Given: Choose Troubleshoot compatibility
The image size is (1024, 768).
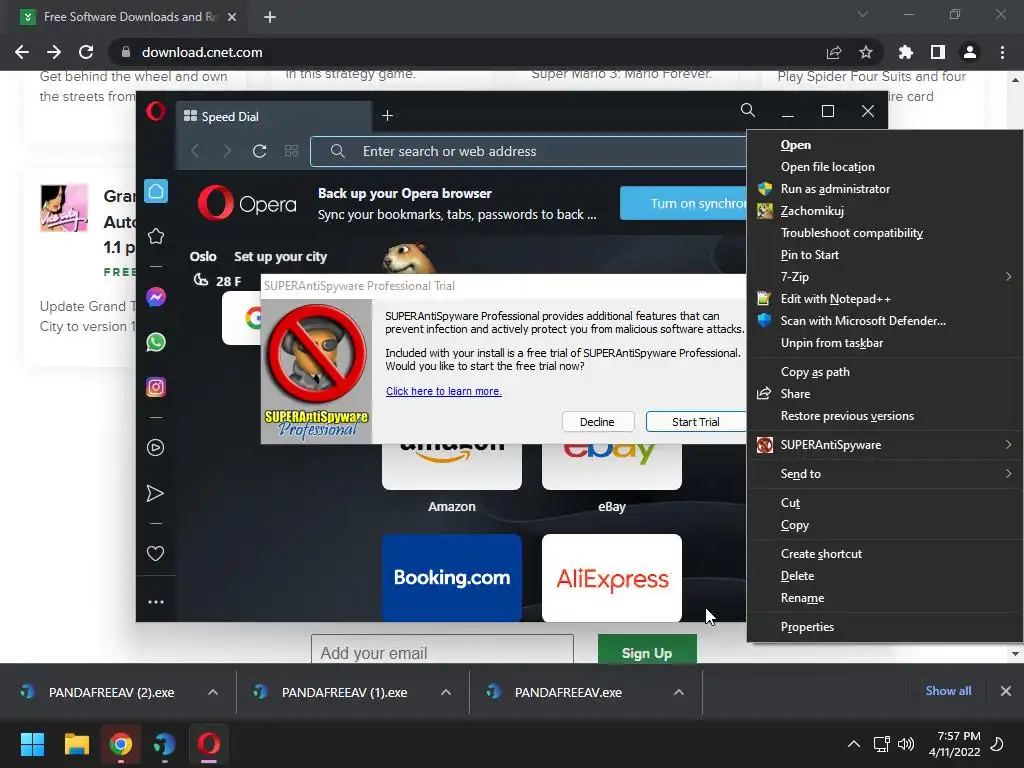Looking at the screenshot, I should pos(885,233).
